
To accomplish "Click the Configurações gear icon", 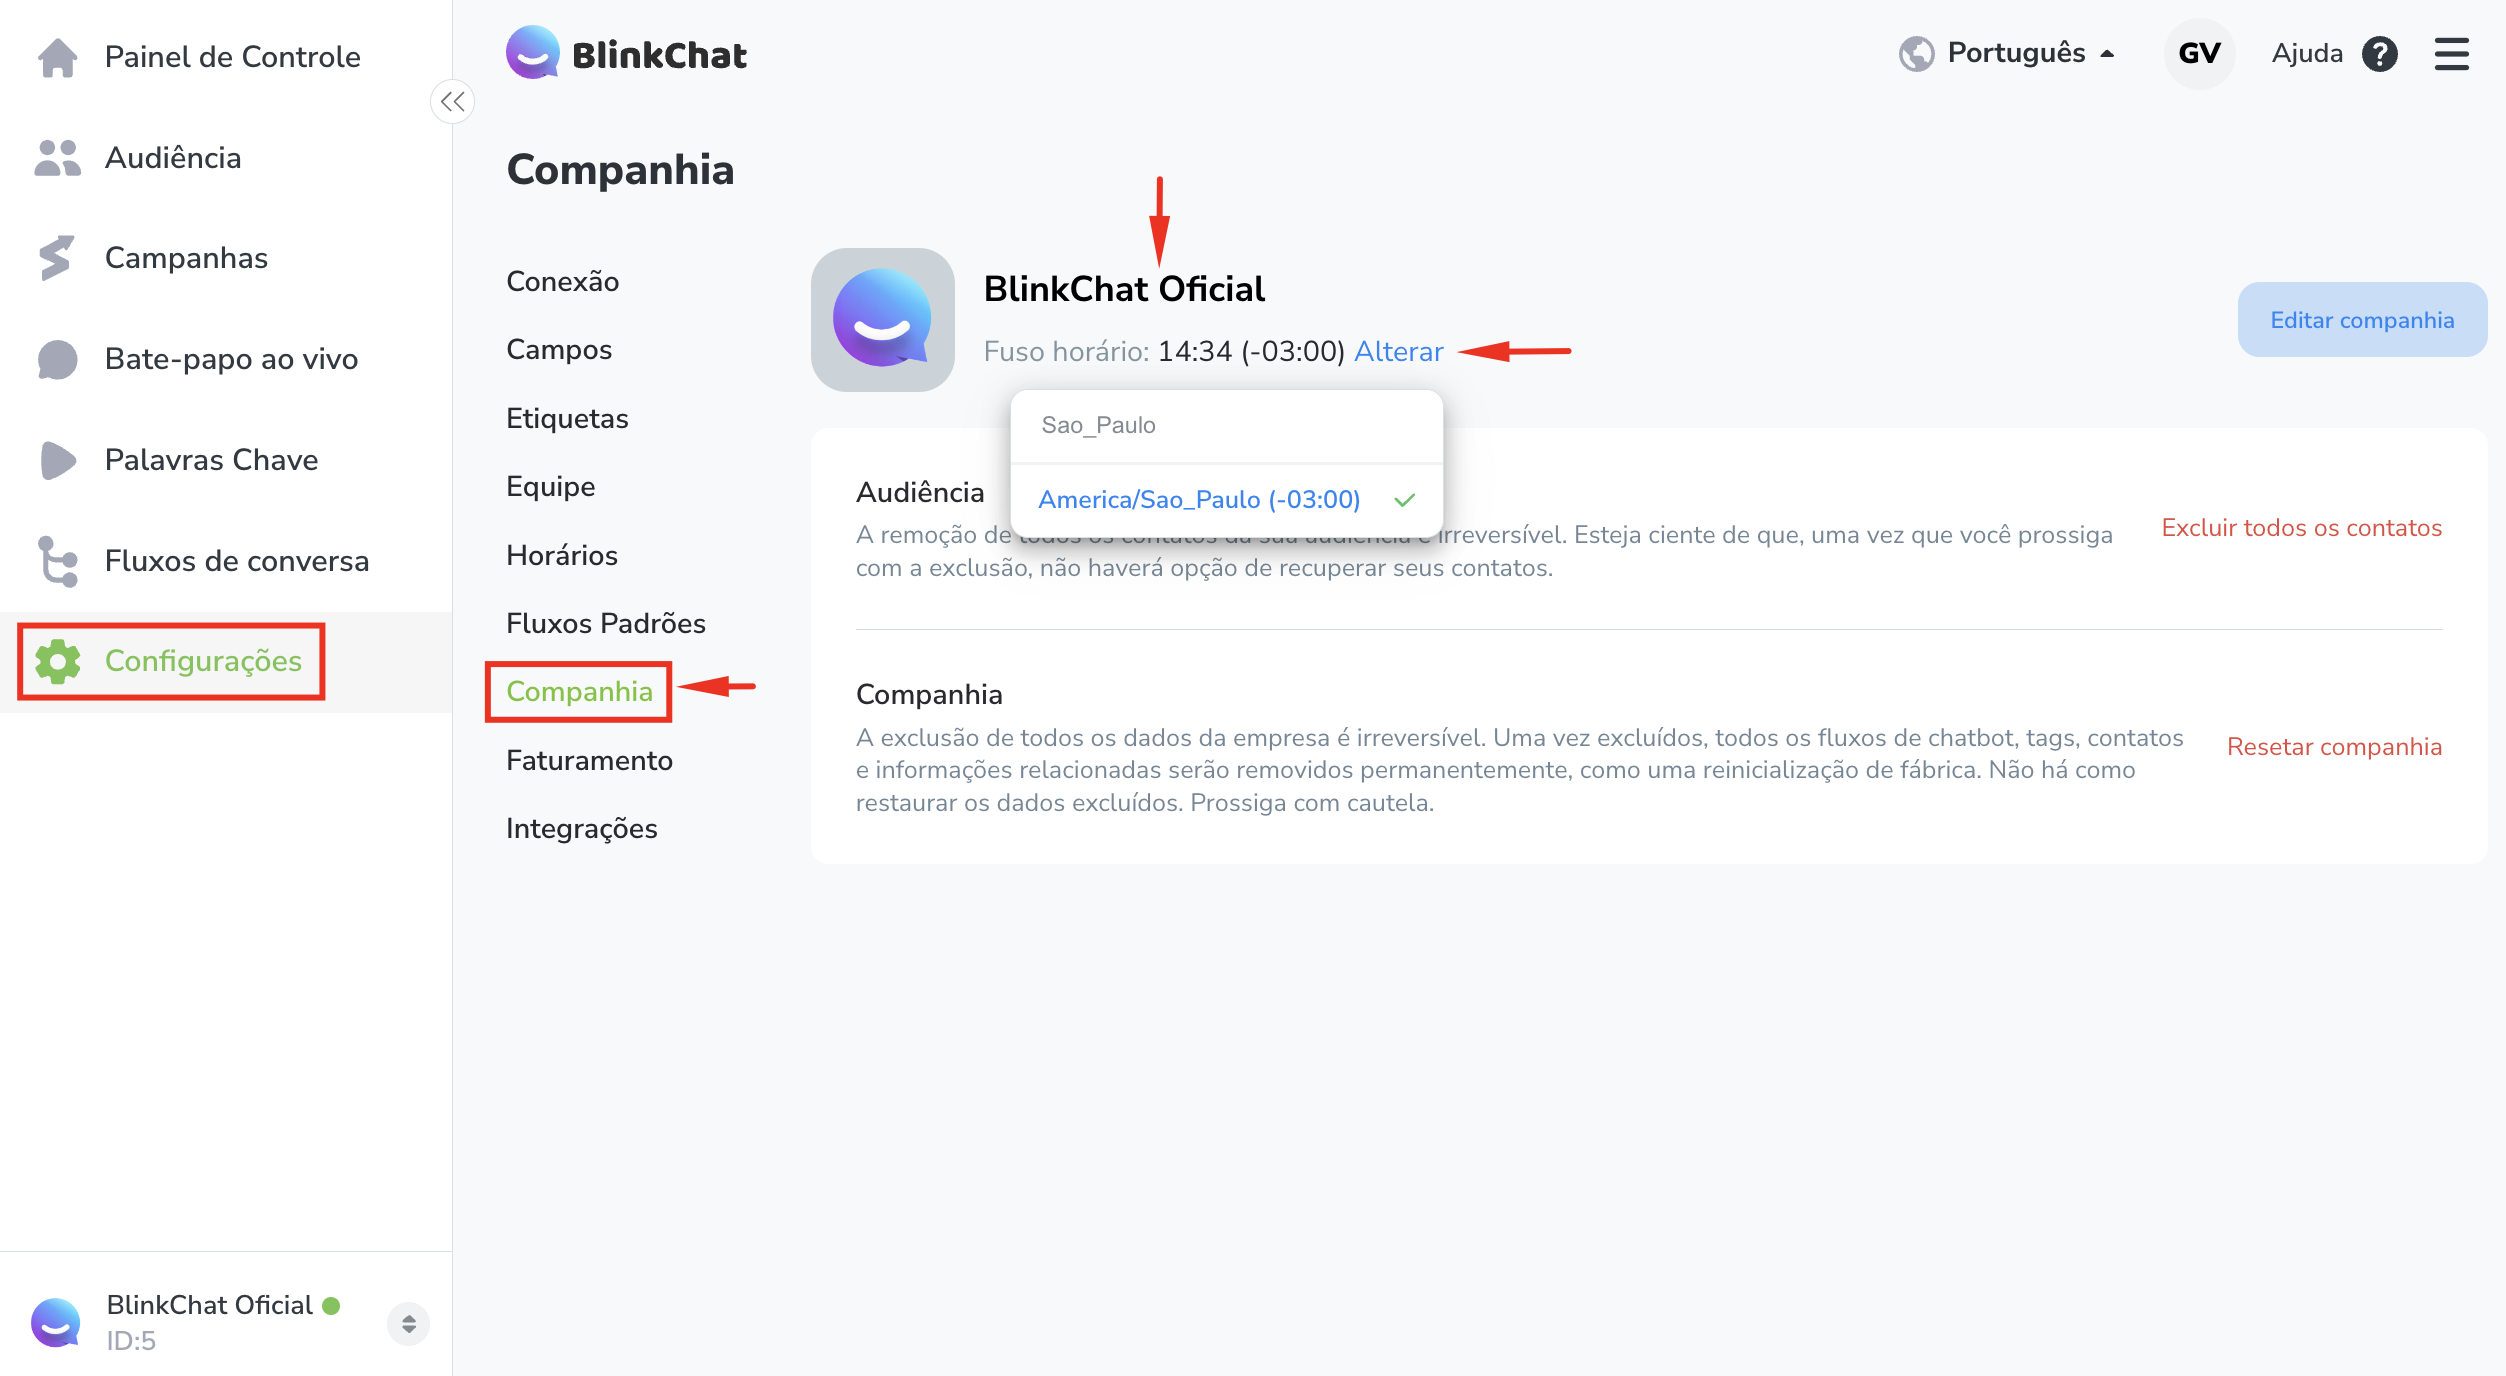I will (58, 661).
